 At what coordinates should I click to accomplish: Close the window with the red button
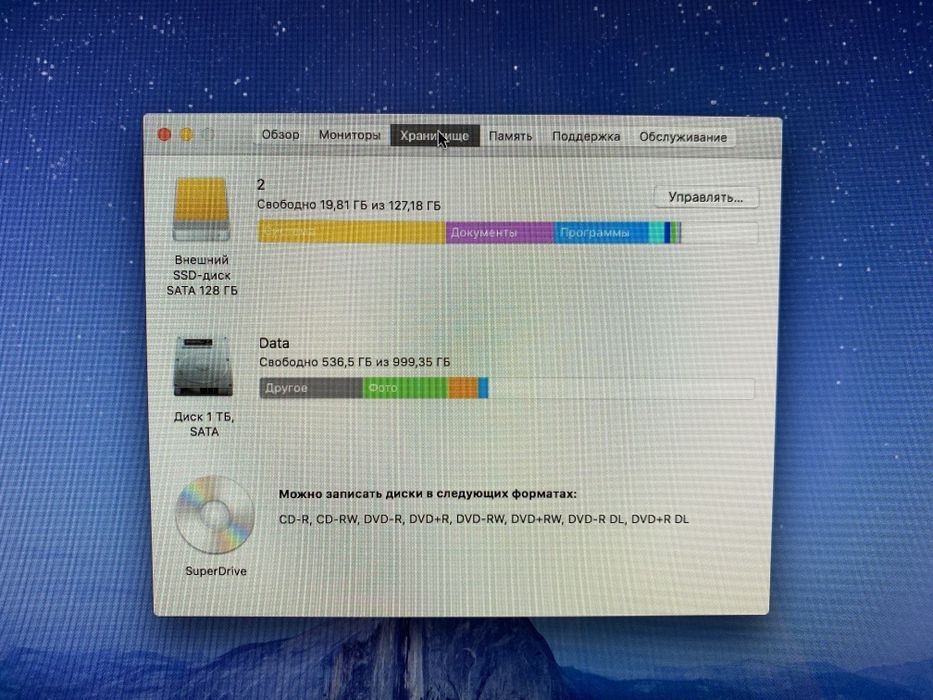click(x=164, y=135)
